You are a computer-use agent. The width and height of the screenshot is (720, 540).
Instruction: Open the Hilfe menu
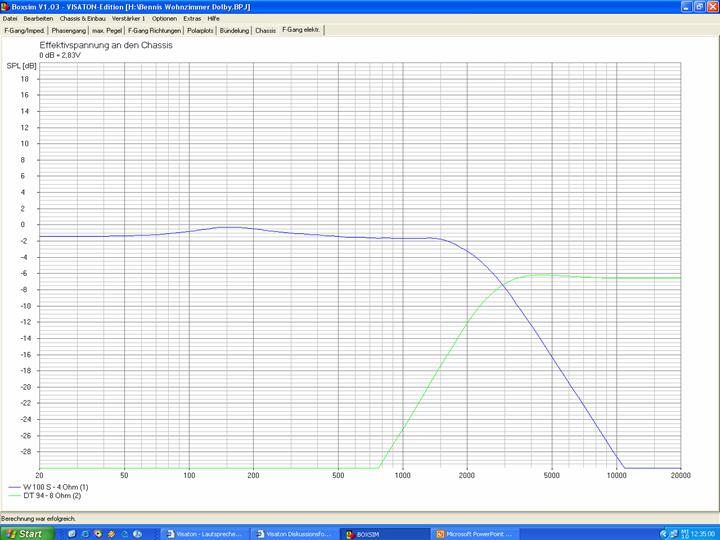point(214,18)
